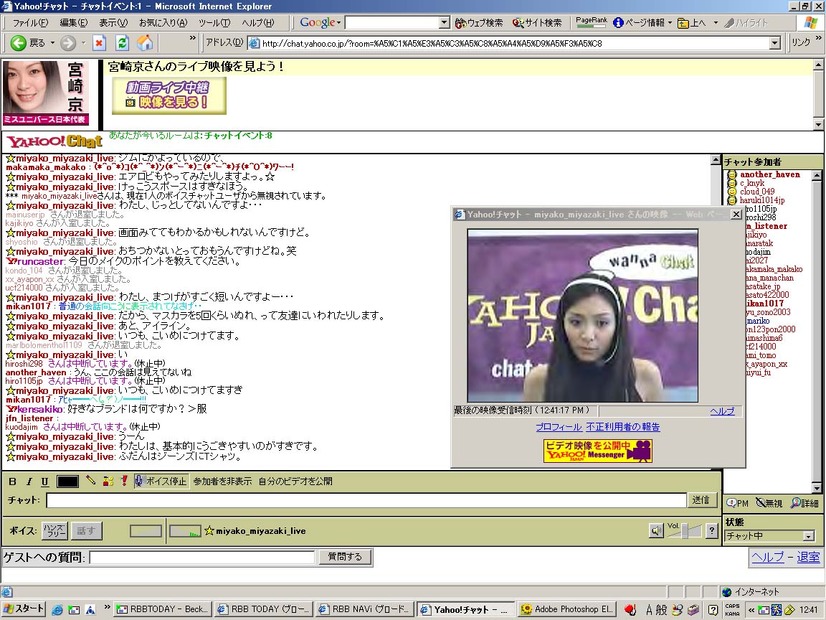Focus the チャット message input field
826x620 pixels.
[x=366, y=500]
